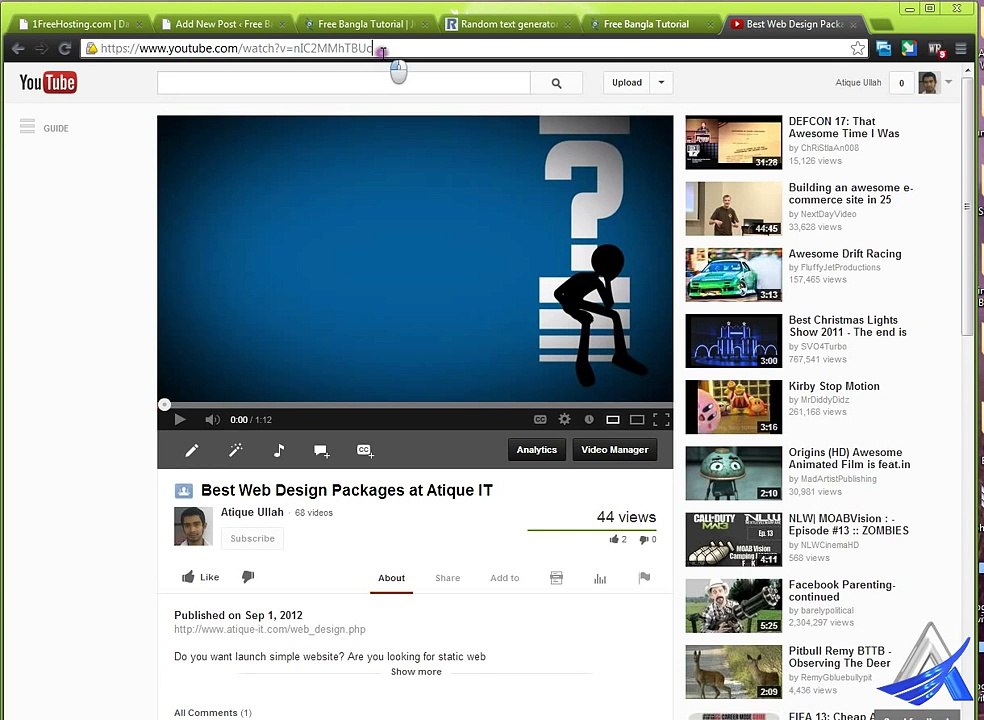Screen dimensions: 984x720
Task: Click the Like thumbs-up button
Action: [x=200, y=577]
